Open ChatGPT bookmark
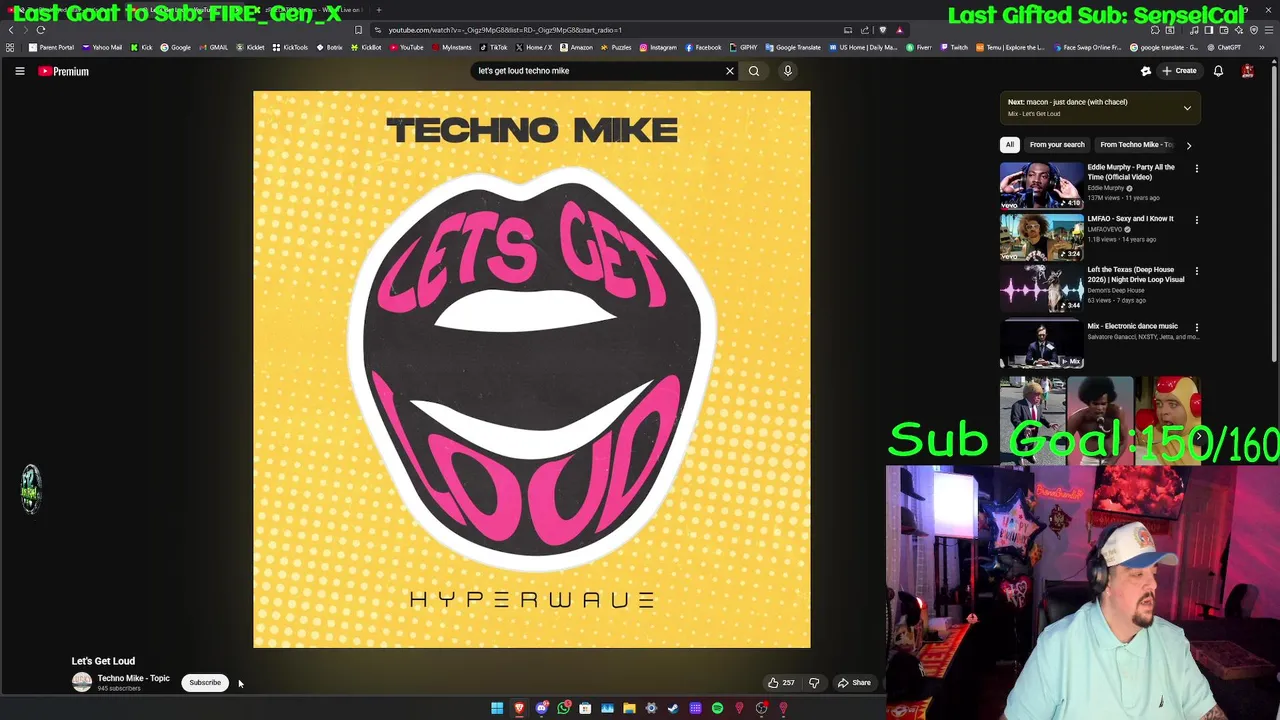1280x720 pixels. point(1224,48)
